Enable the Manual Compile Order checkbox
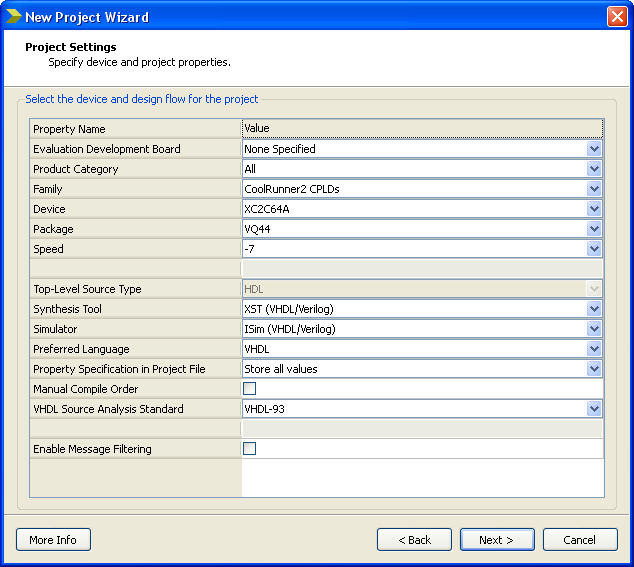The image size is (634, 567). [x=250, y=389]
